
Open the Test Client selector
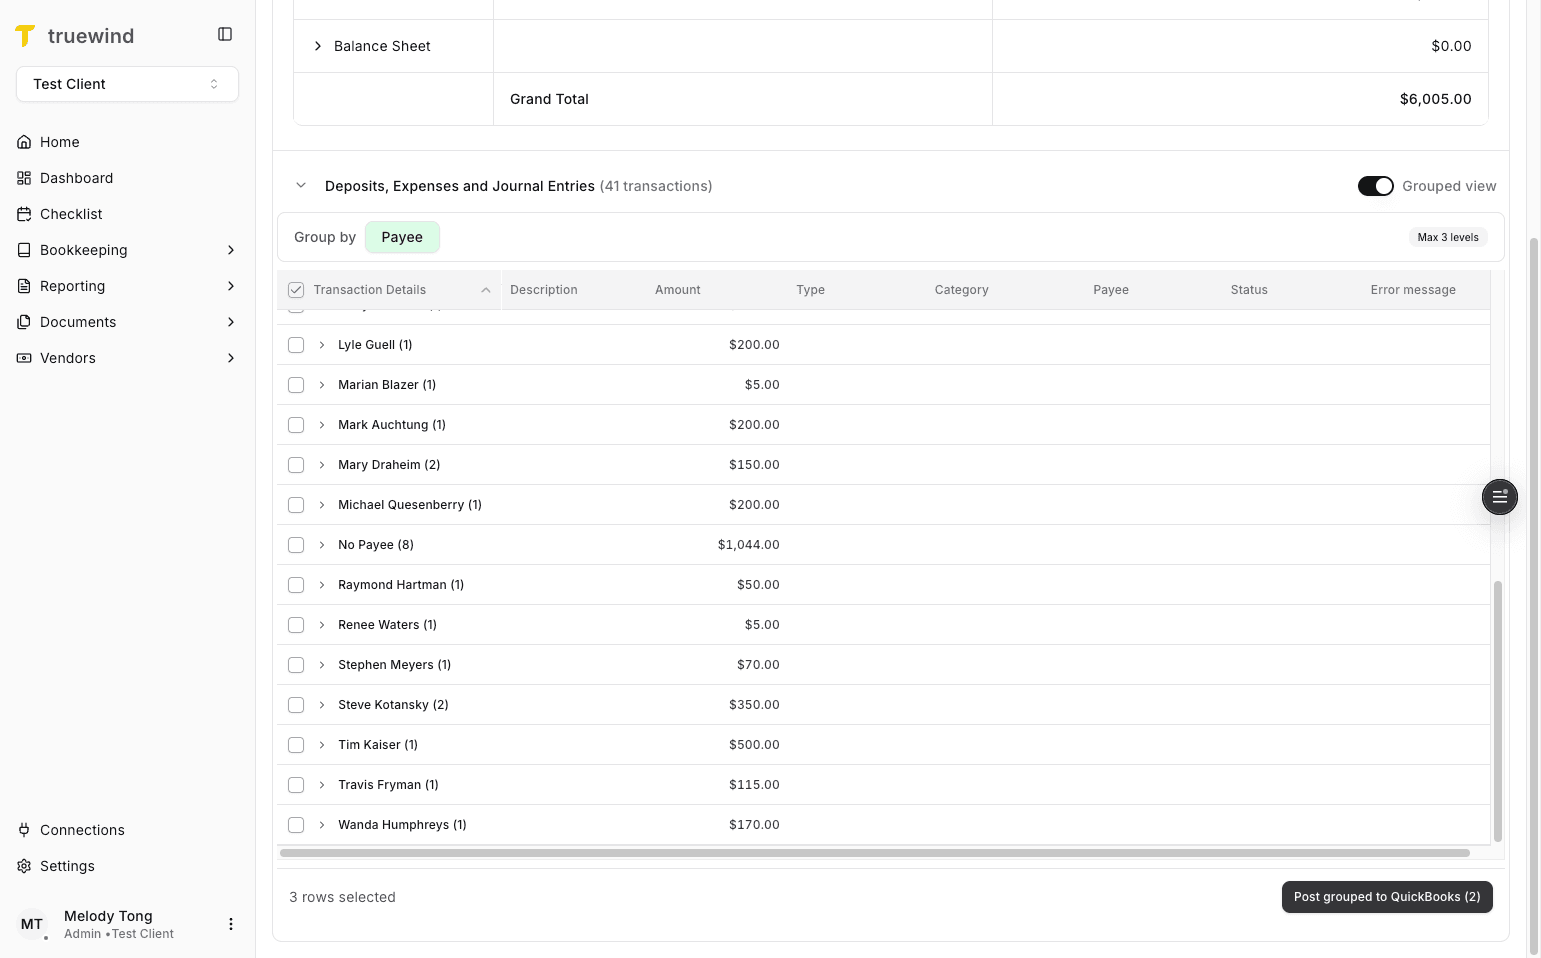[x=127, y=84]
